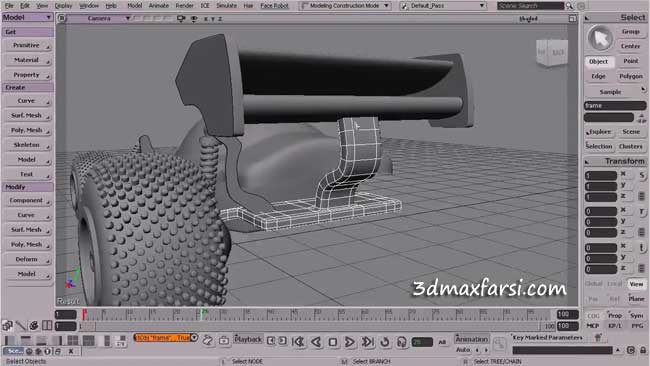
Task: Click the viewport camera icon
Action: (x=181, y=19)
